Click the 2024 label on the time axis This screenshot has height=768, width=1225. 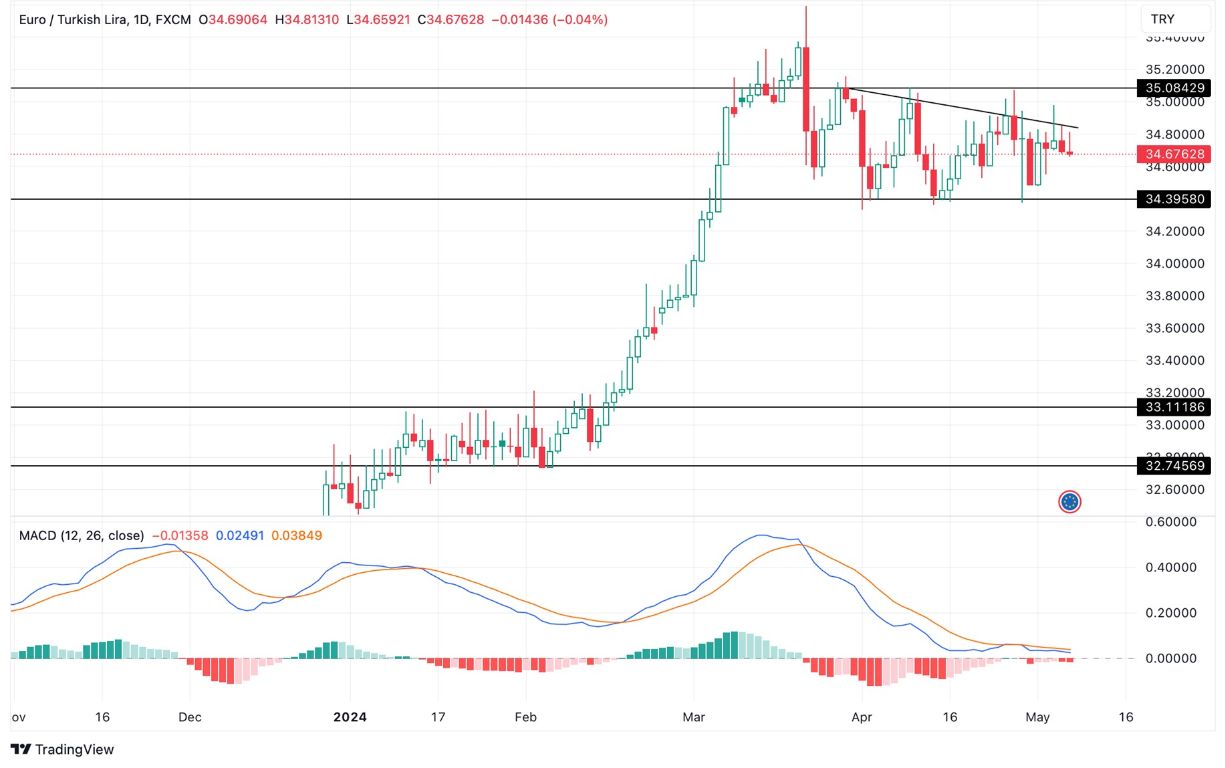[x=350, y=717]
